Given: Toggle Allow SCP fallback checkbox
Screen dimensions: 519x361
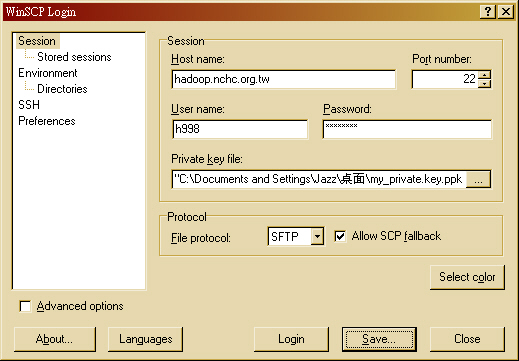Looking at the screenshot, I should point(340,236).
